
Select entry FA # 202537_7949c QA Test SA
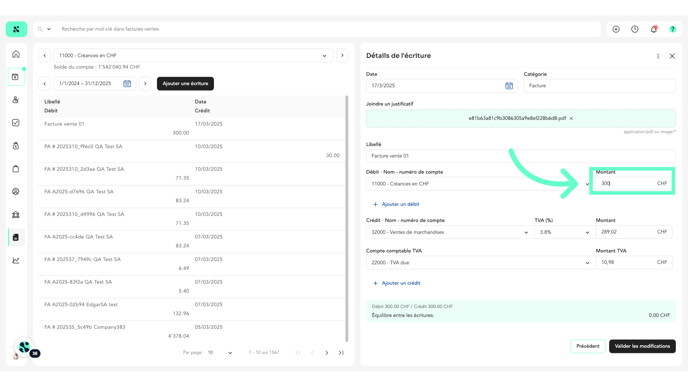point(192,264)
